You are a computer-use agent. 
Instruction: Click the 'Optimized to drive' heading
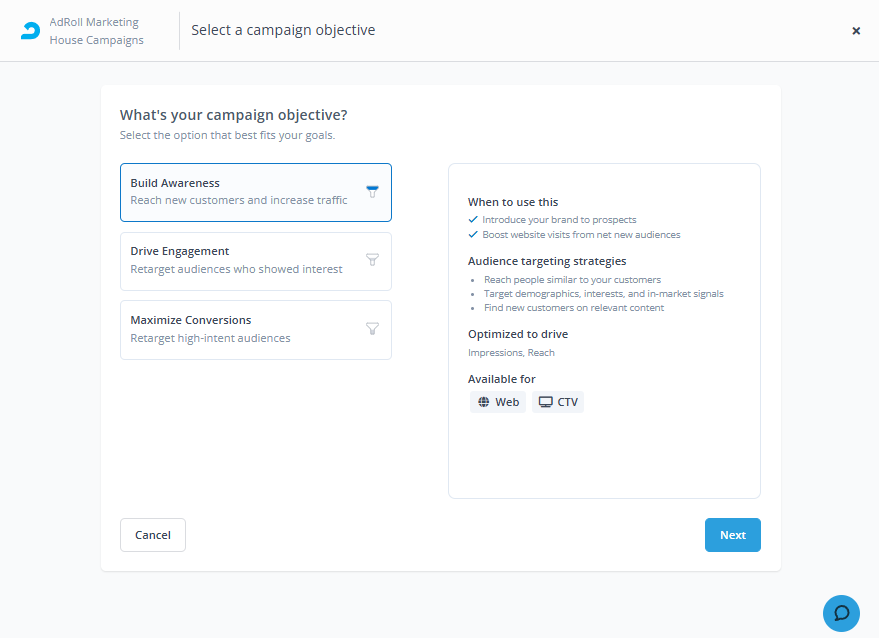(x=518, y=334)
